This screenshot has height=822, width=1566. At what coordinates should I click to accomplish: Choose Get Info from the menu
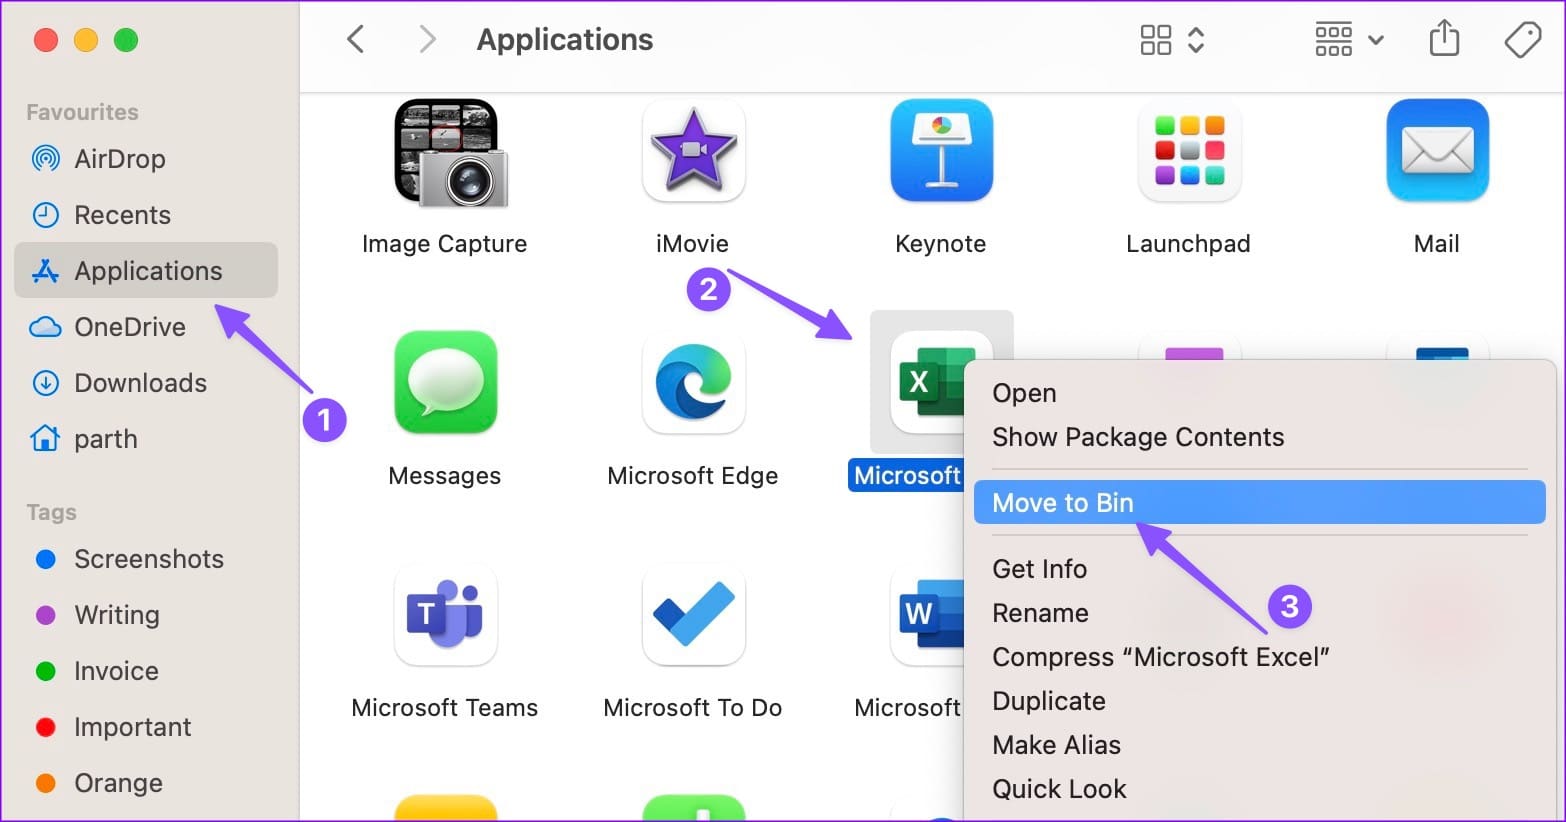(x=1260, y=568)
